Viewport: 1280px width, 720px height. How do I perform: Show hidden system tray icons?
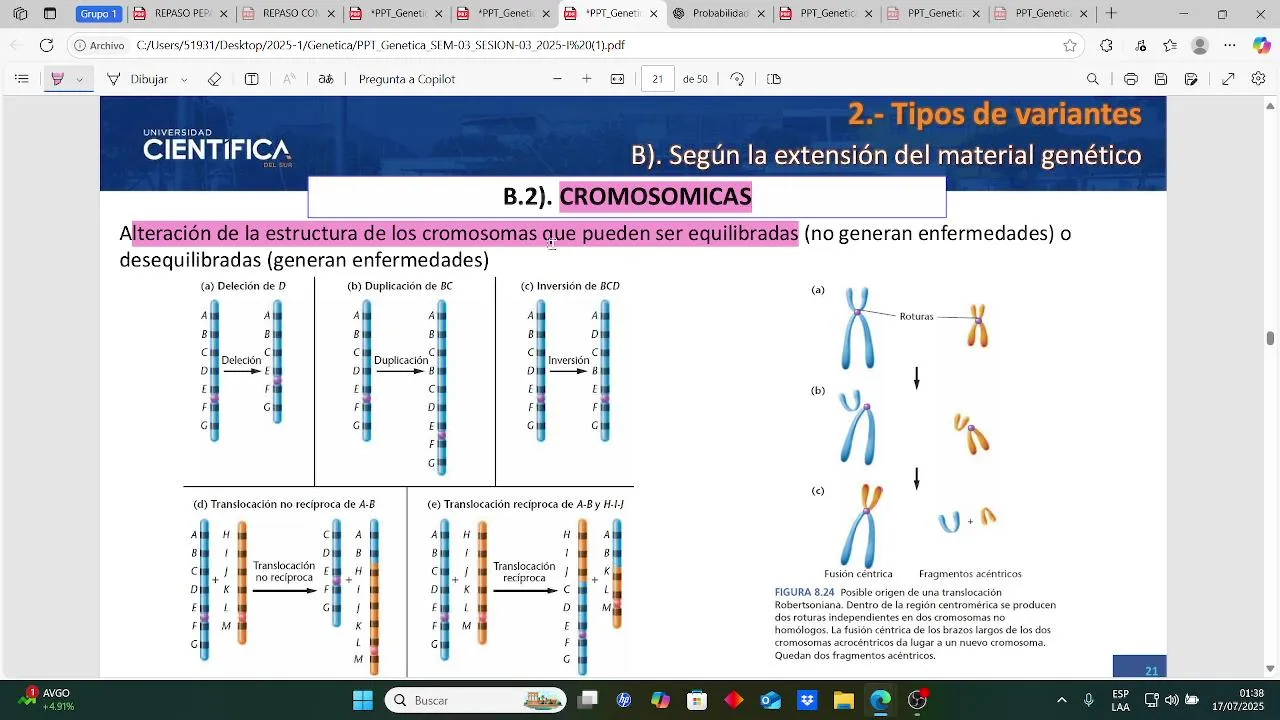1062,700
